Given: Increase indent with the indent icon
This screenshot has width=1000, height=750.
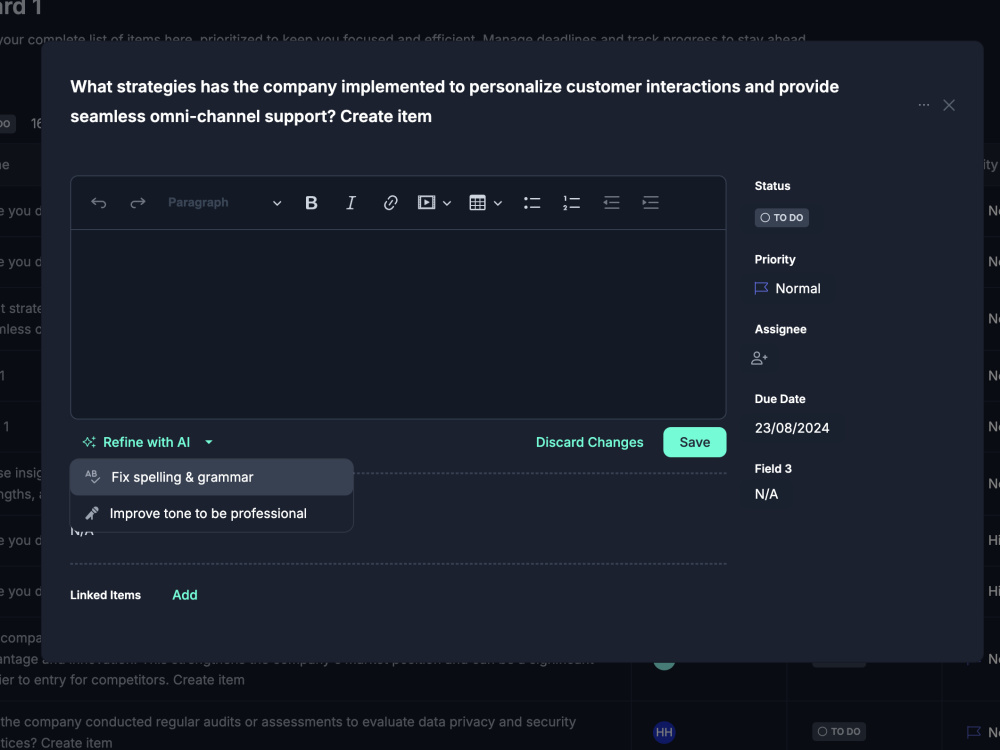Looking at the screenshot, I should [651, 203].
